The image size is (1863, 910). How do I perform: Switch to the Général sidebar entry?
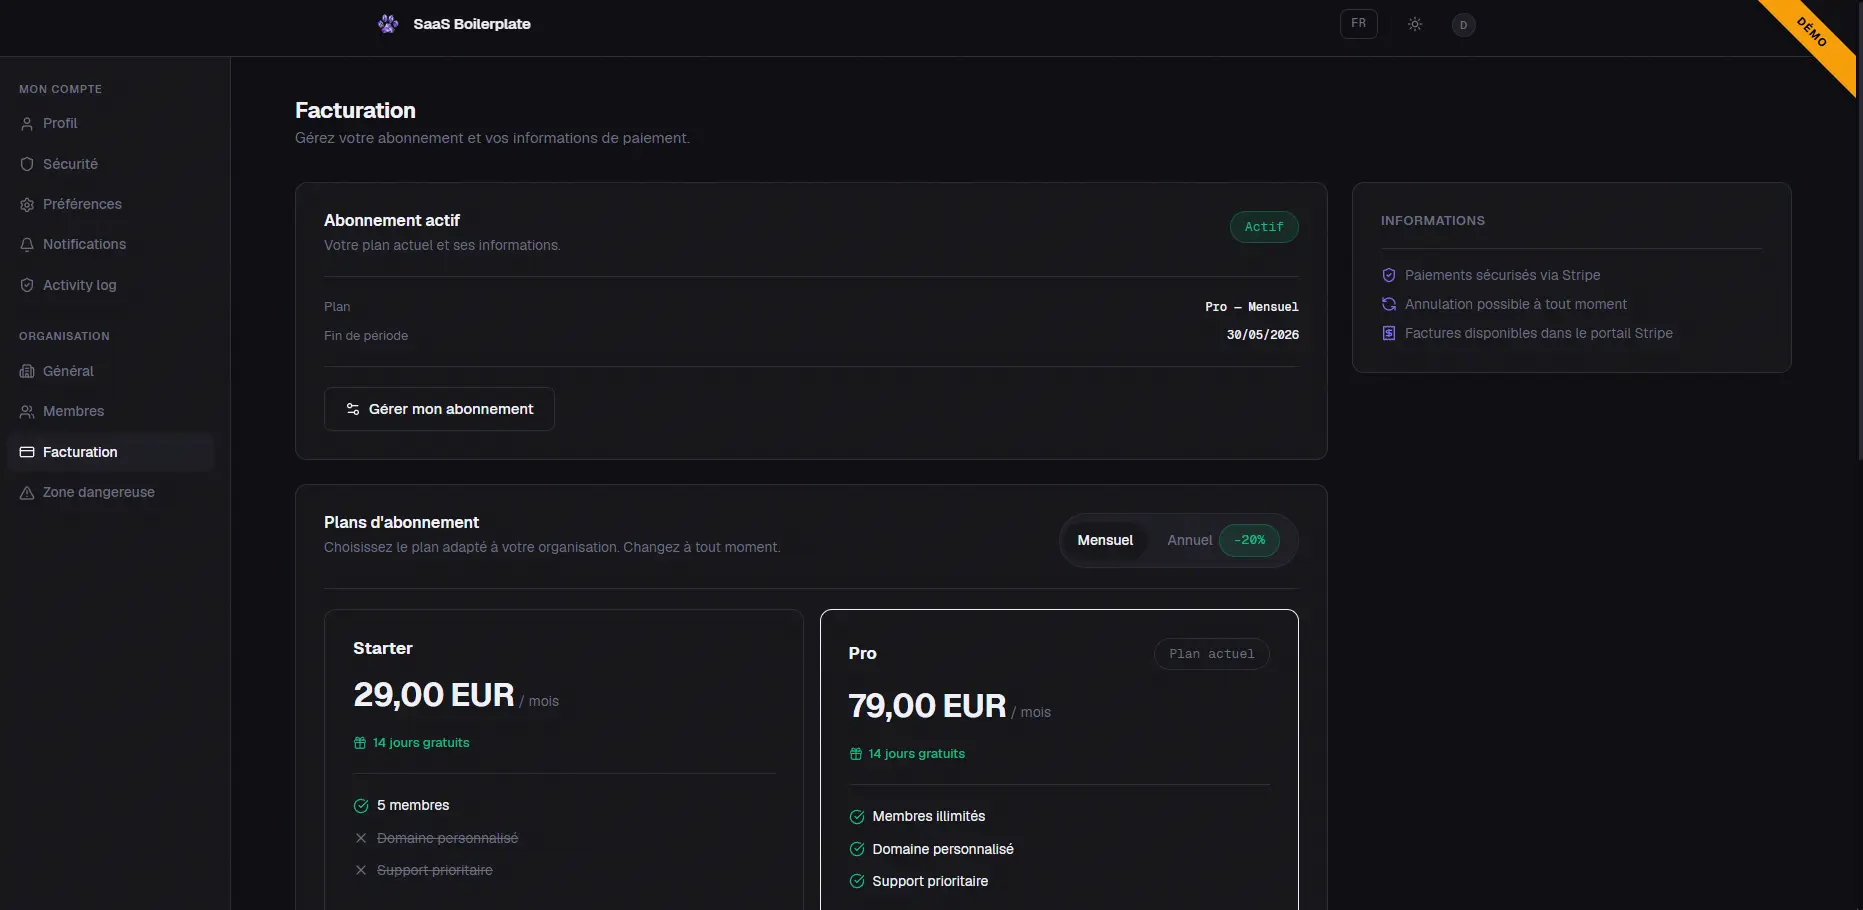(x=70, y=371)
